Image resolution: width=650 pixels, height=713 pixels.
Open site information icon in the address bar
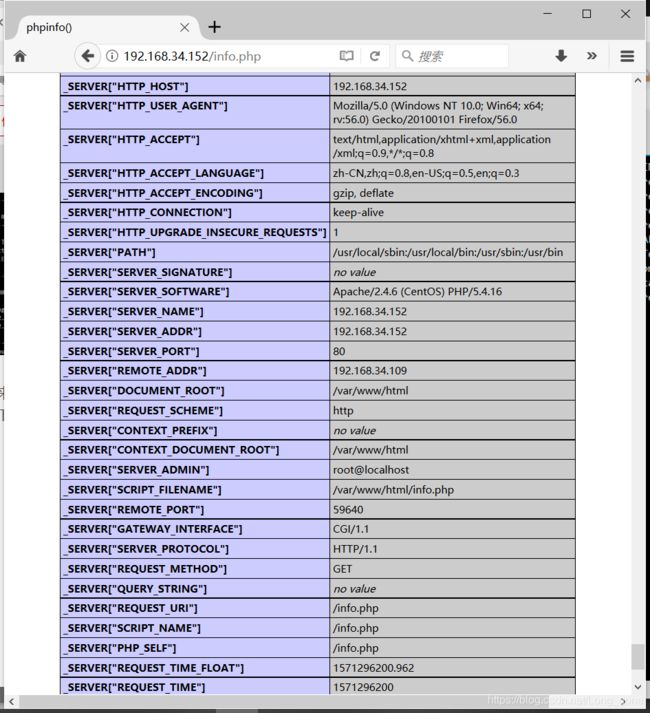click(x=112, y=56)
